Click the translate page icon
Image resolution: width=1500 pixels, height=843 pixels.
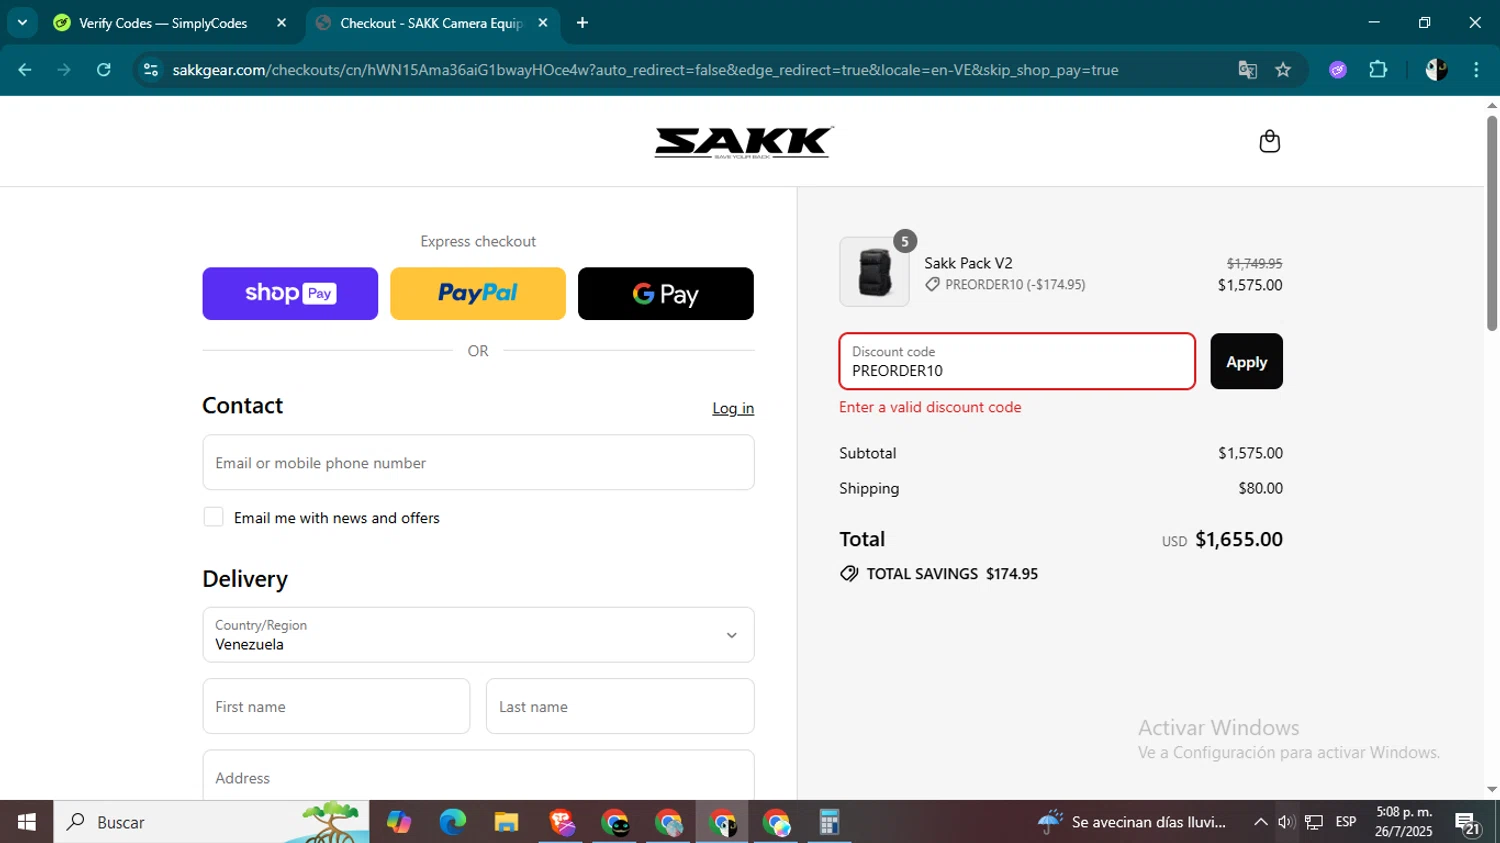point(1247,70)
